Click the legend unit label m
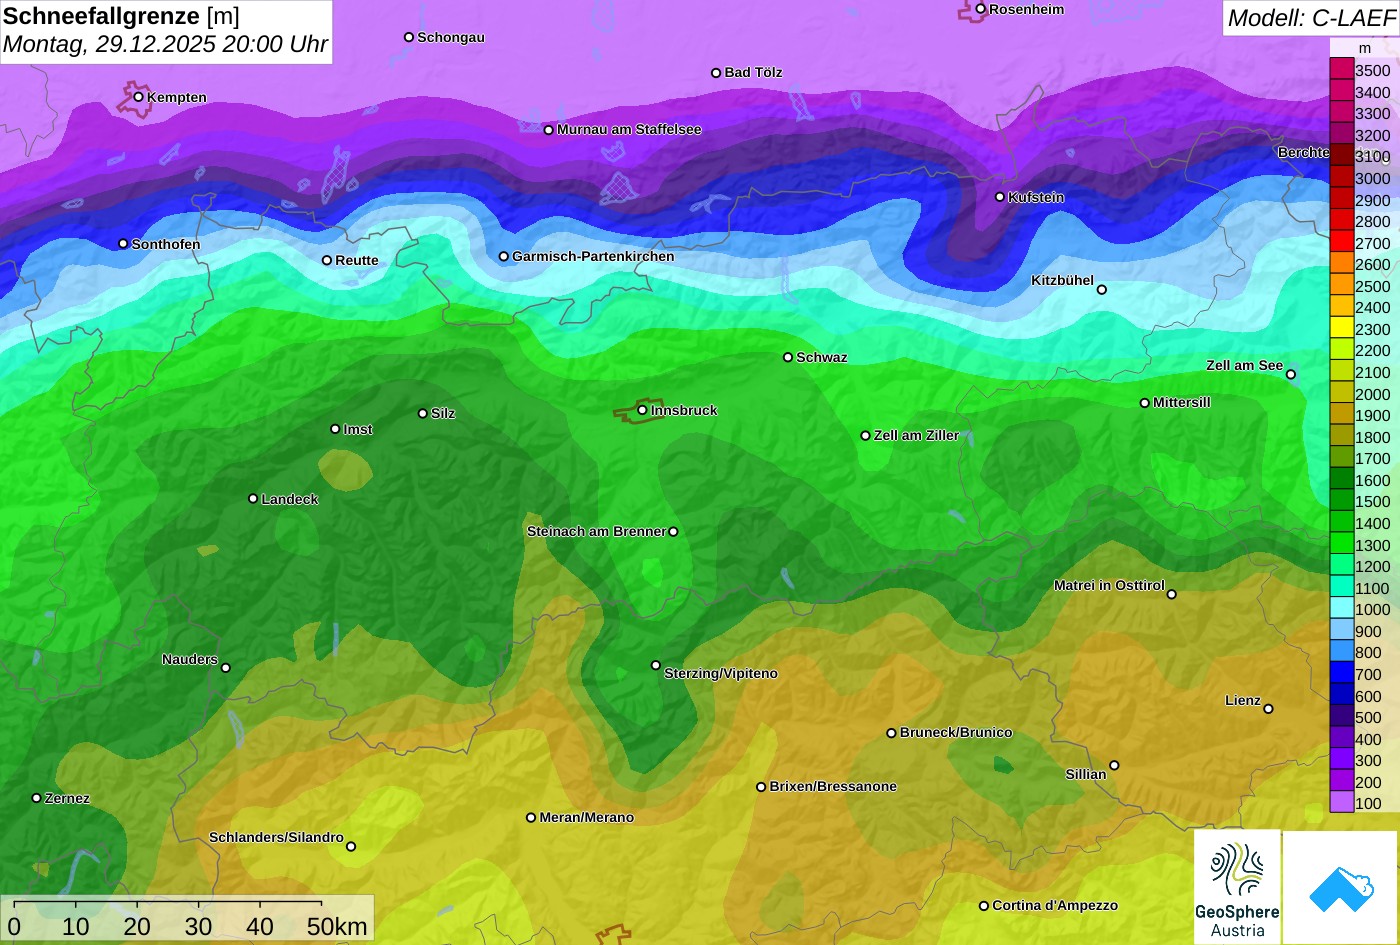Screen dimensions: 1400x945 click(1365, 48)
